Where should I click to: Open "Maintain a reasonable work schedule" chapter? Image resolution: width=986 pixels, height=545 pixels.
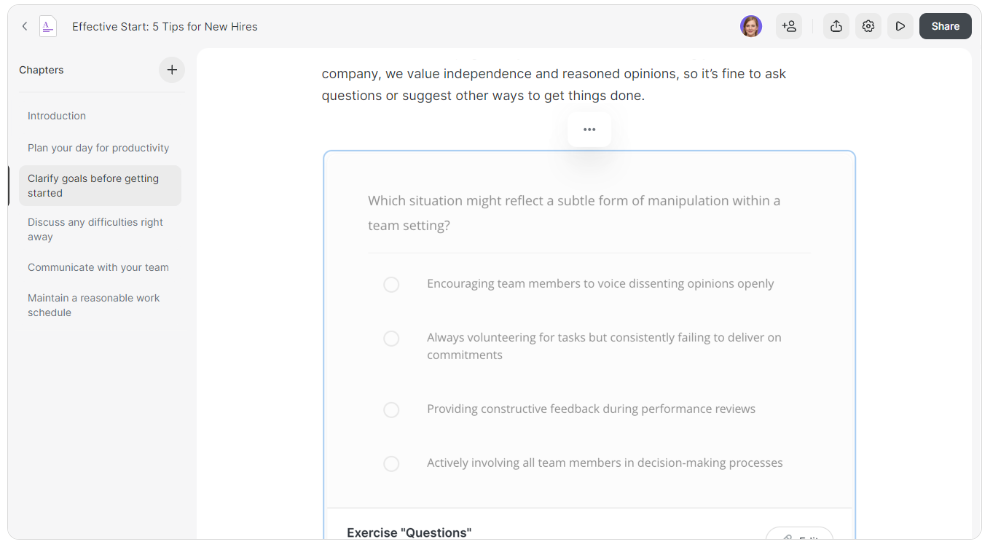[x=93, y=305]
